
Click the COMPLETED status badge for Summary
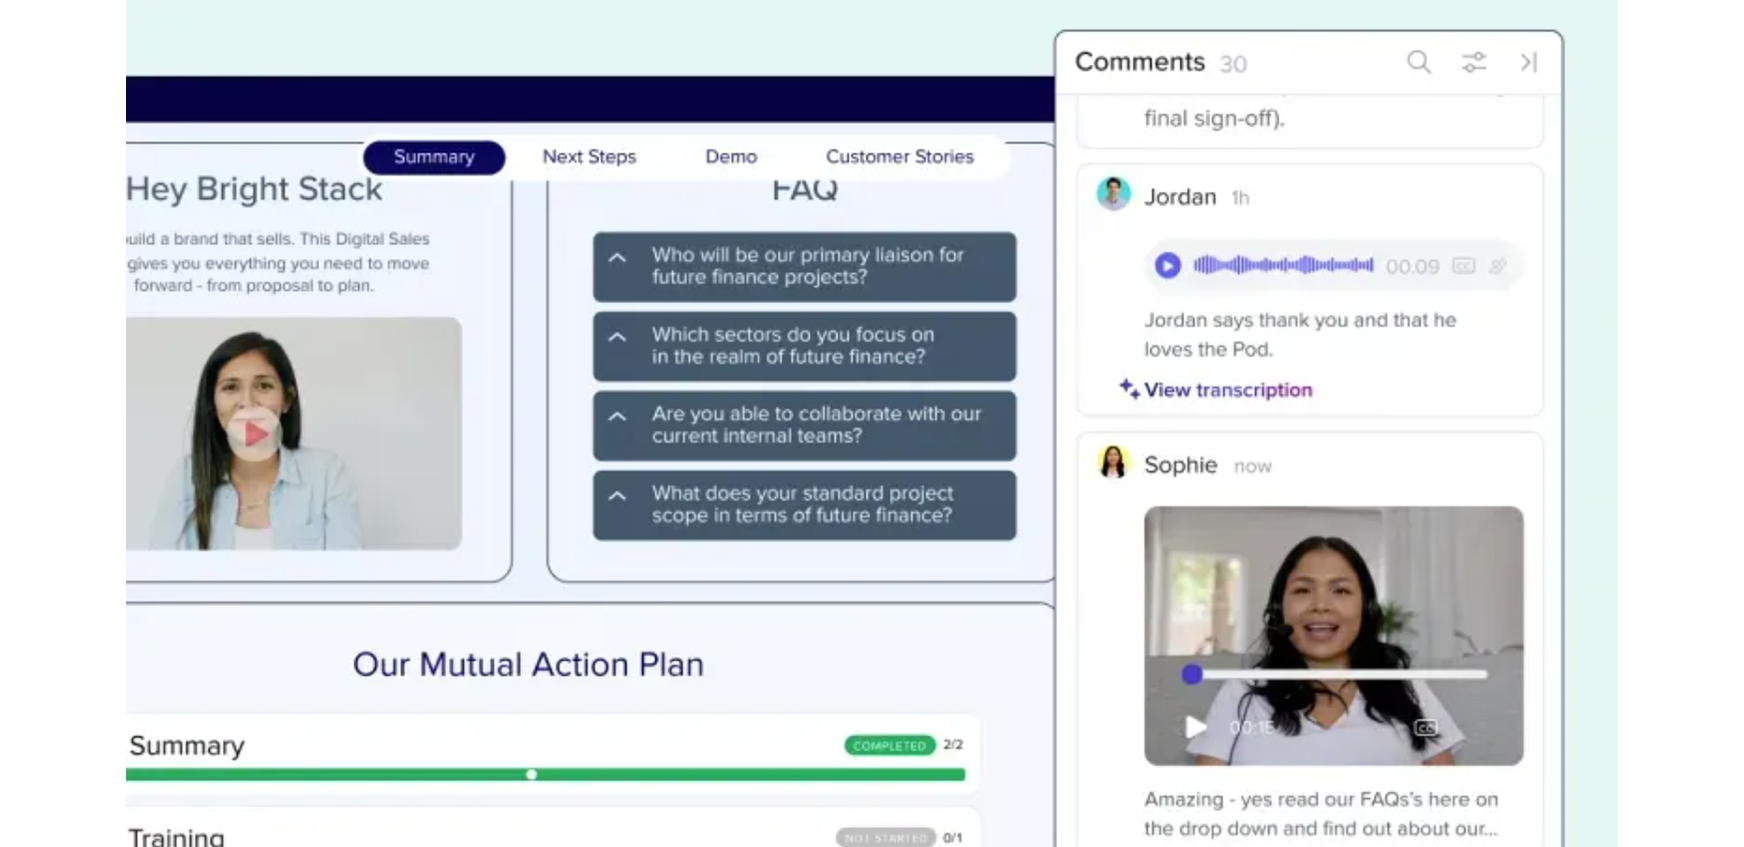point(890,745)
